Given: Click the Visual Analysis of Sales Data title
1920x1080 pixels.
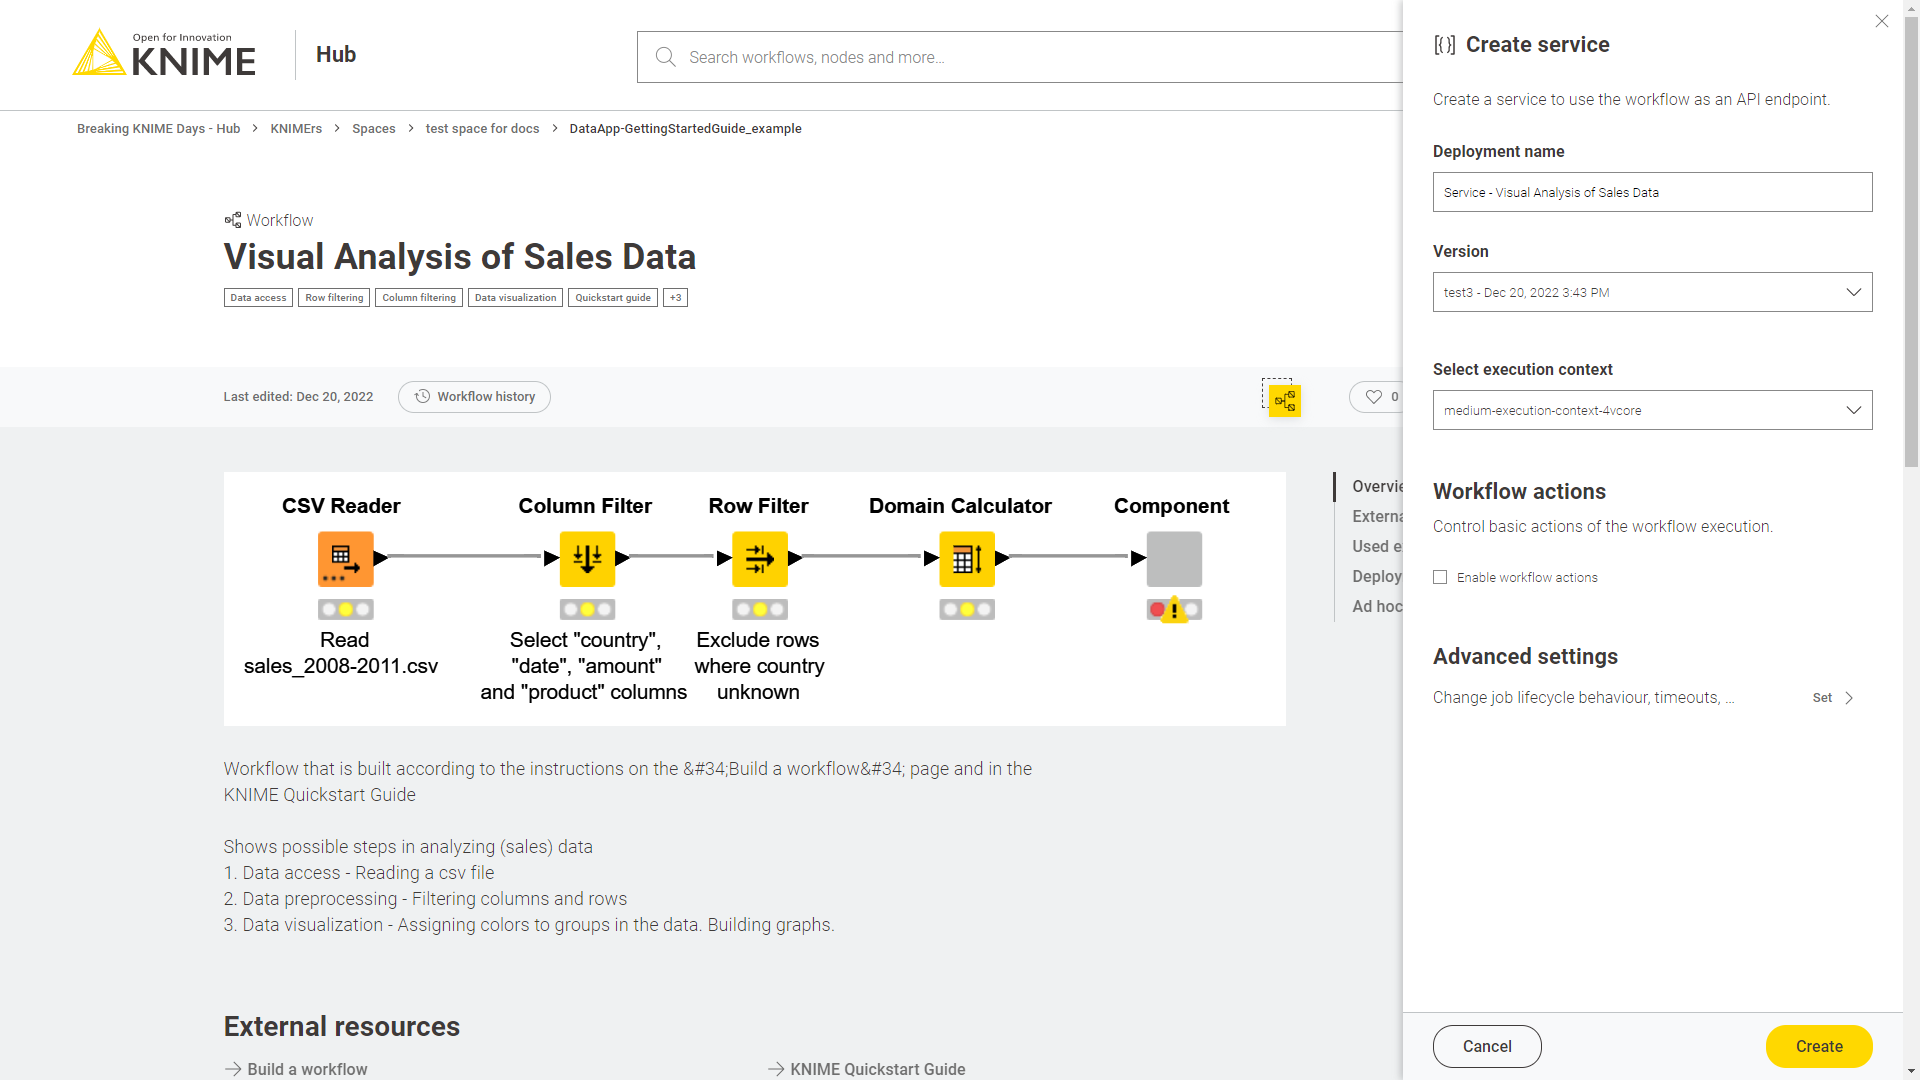Looking at the screenshot, I should click(459, 257).
